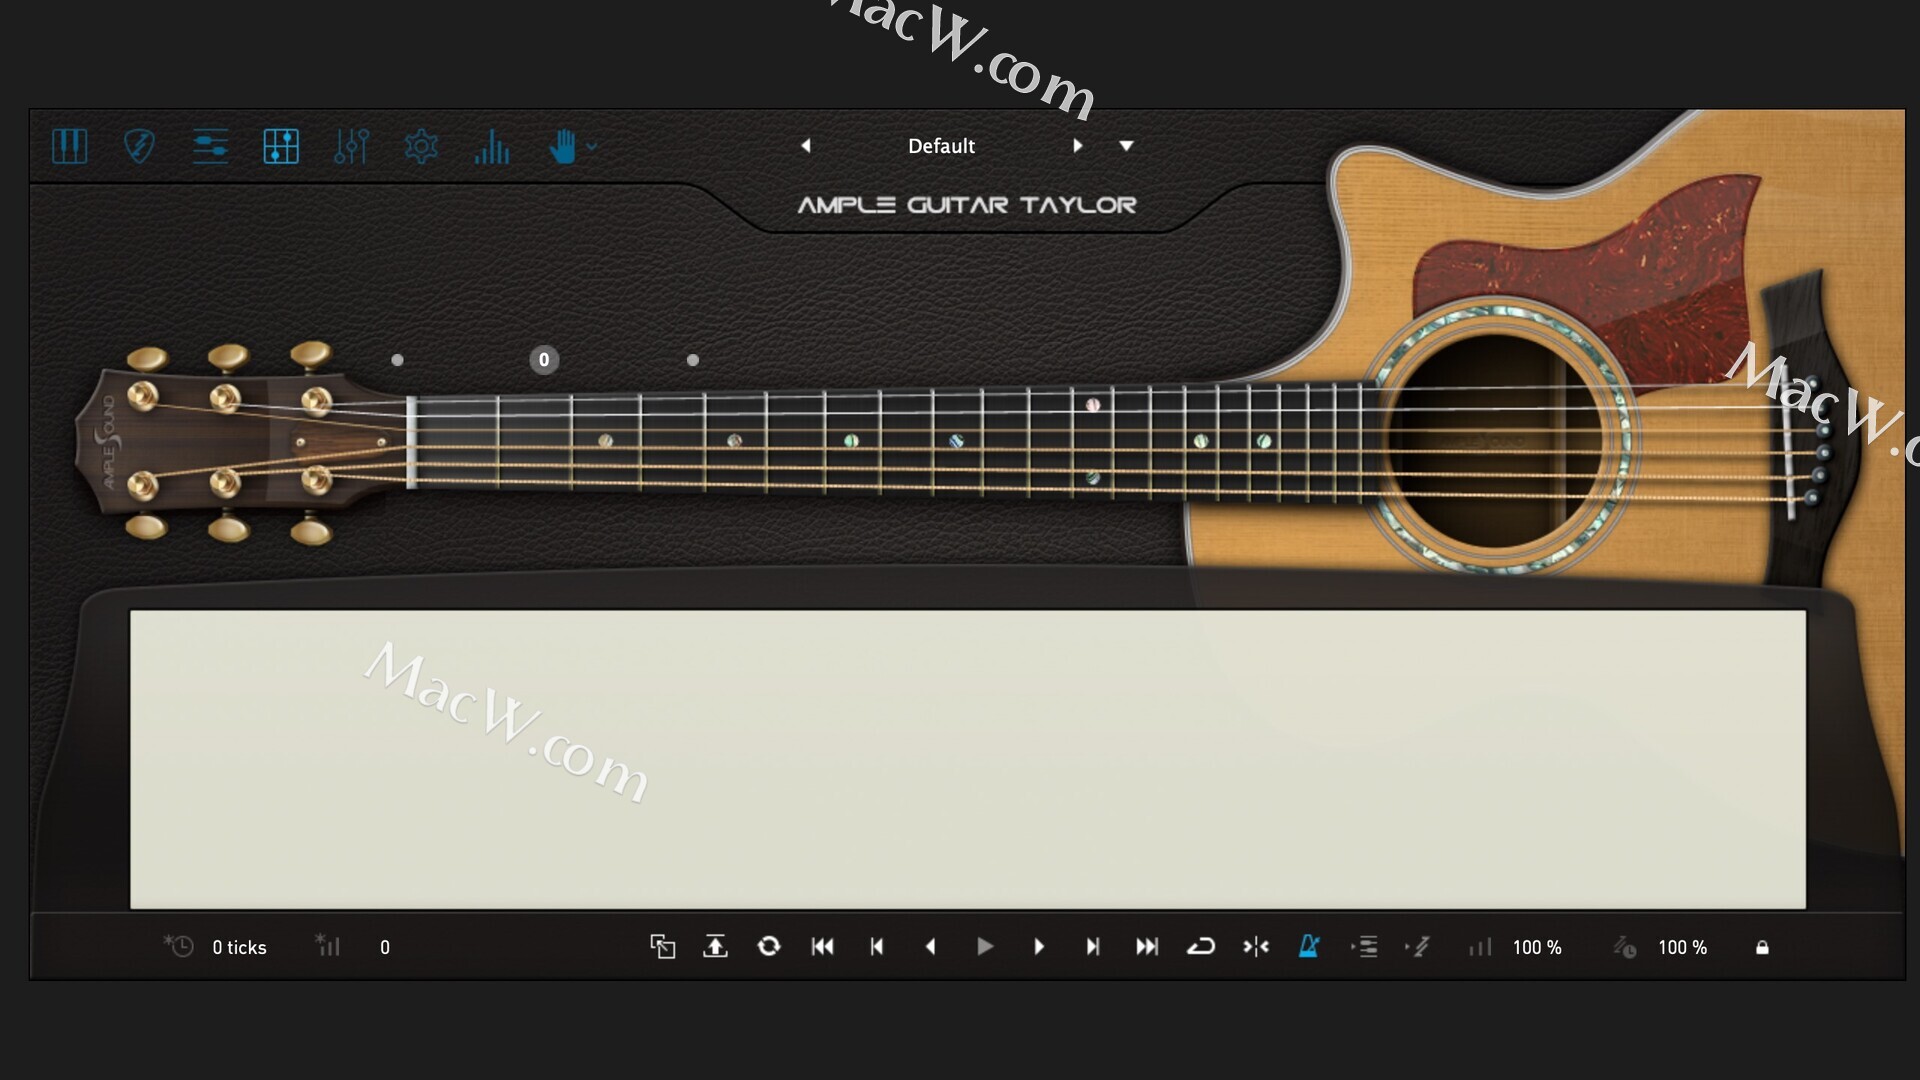Expand the small chevron beside the hand icon

tap(592, 146)
